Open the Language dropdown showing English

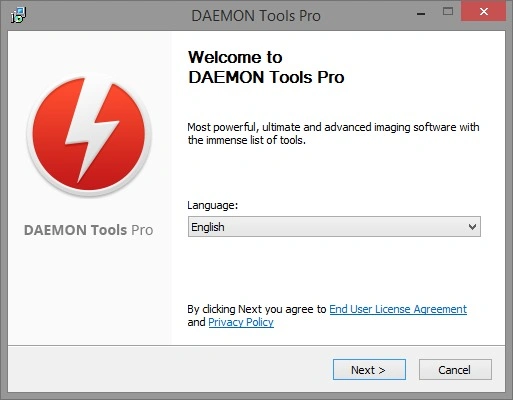point(334,227)
